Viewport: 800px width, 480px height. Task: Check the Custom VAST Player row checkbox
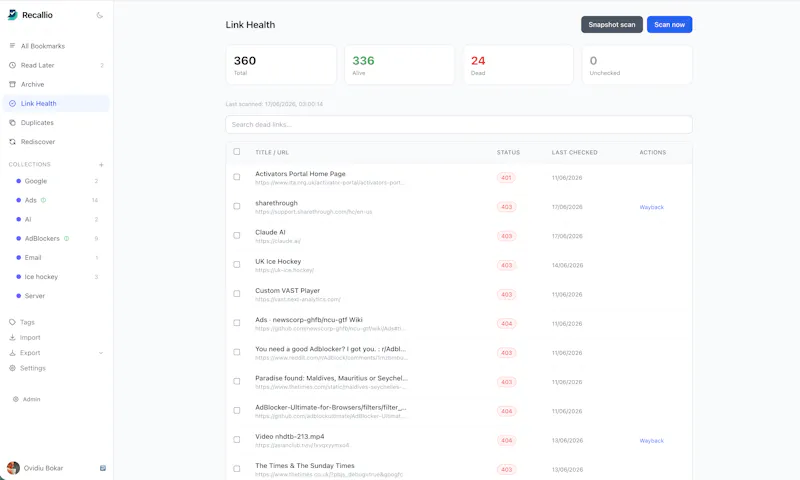click(x=237, y=294)
